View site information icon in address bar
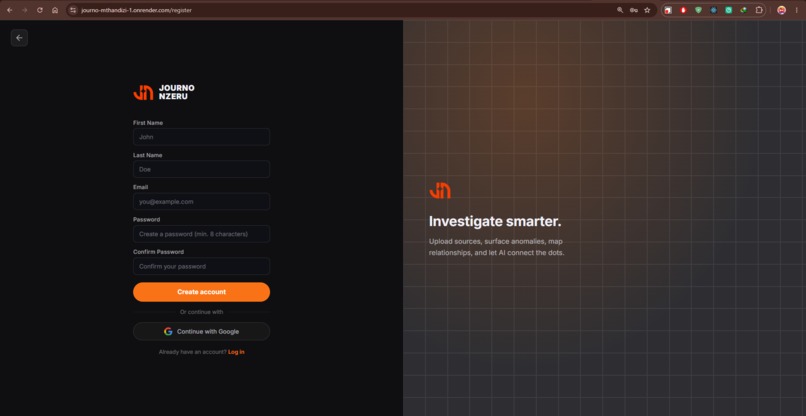The image size is (806, 416). [x=72, y=10]
